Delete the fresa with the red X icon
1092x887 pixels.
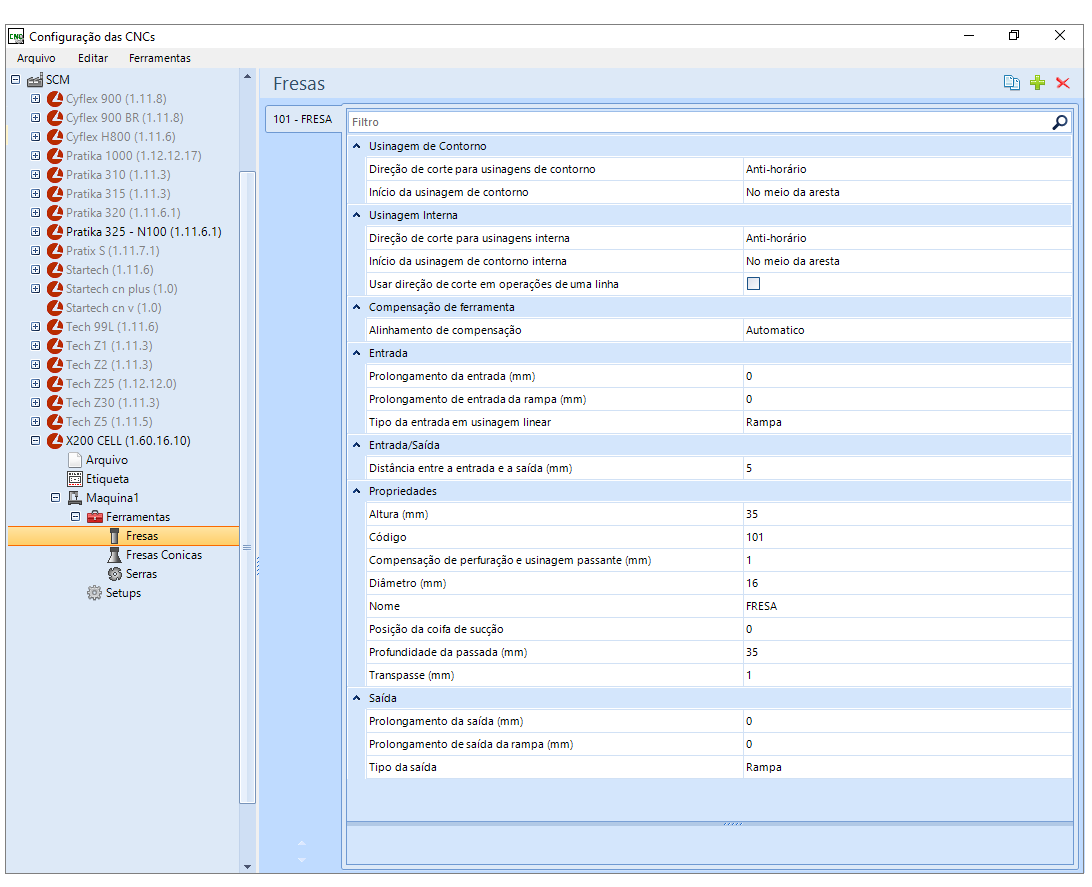(x=1062, y=83)
